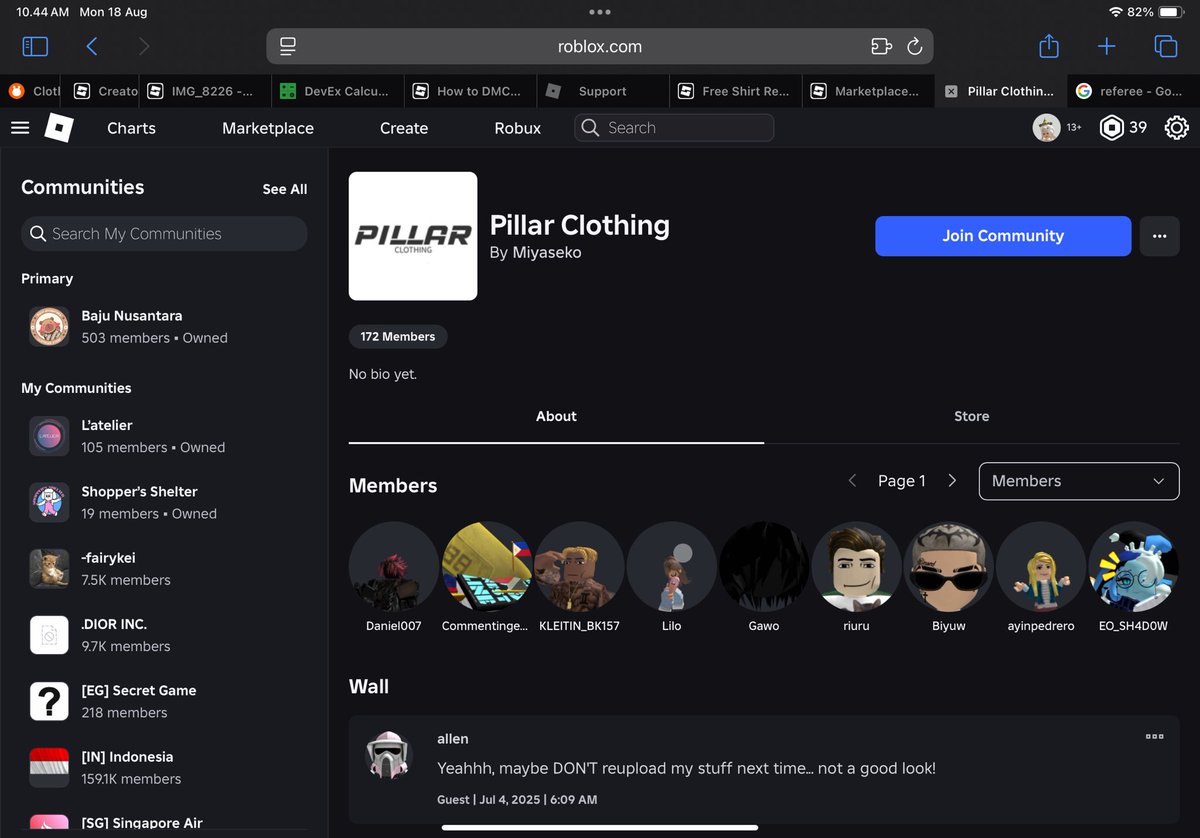Click the roblox.com address bar

click(x=600, y=46)
